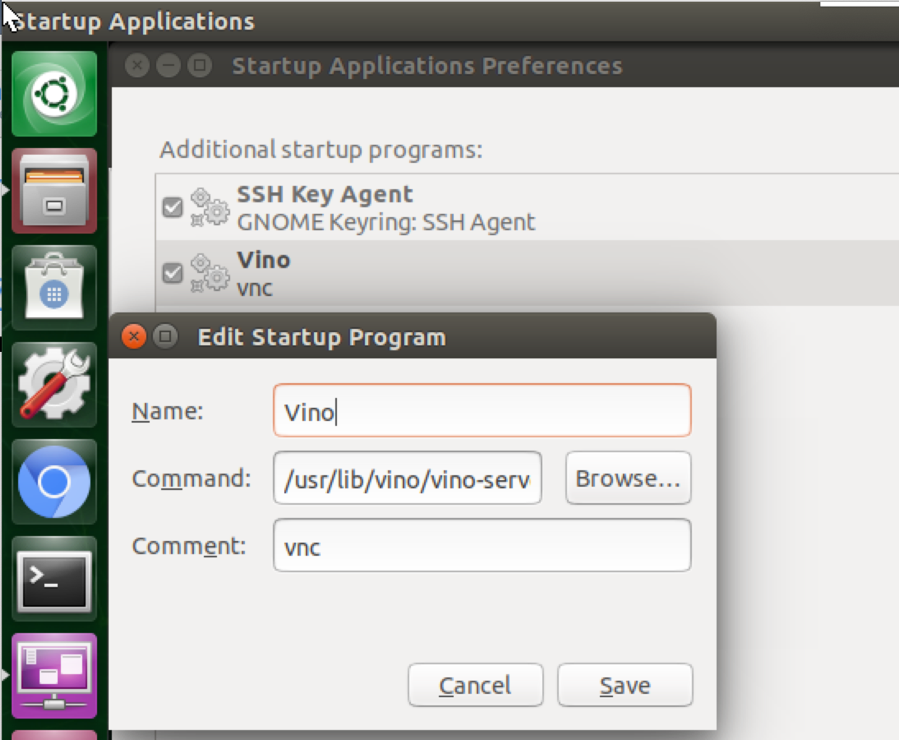This screenshot has height=740, width=899.
Task: Maximize the Startup Applications Preferences window
Action: [200, 65]
